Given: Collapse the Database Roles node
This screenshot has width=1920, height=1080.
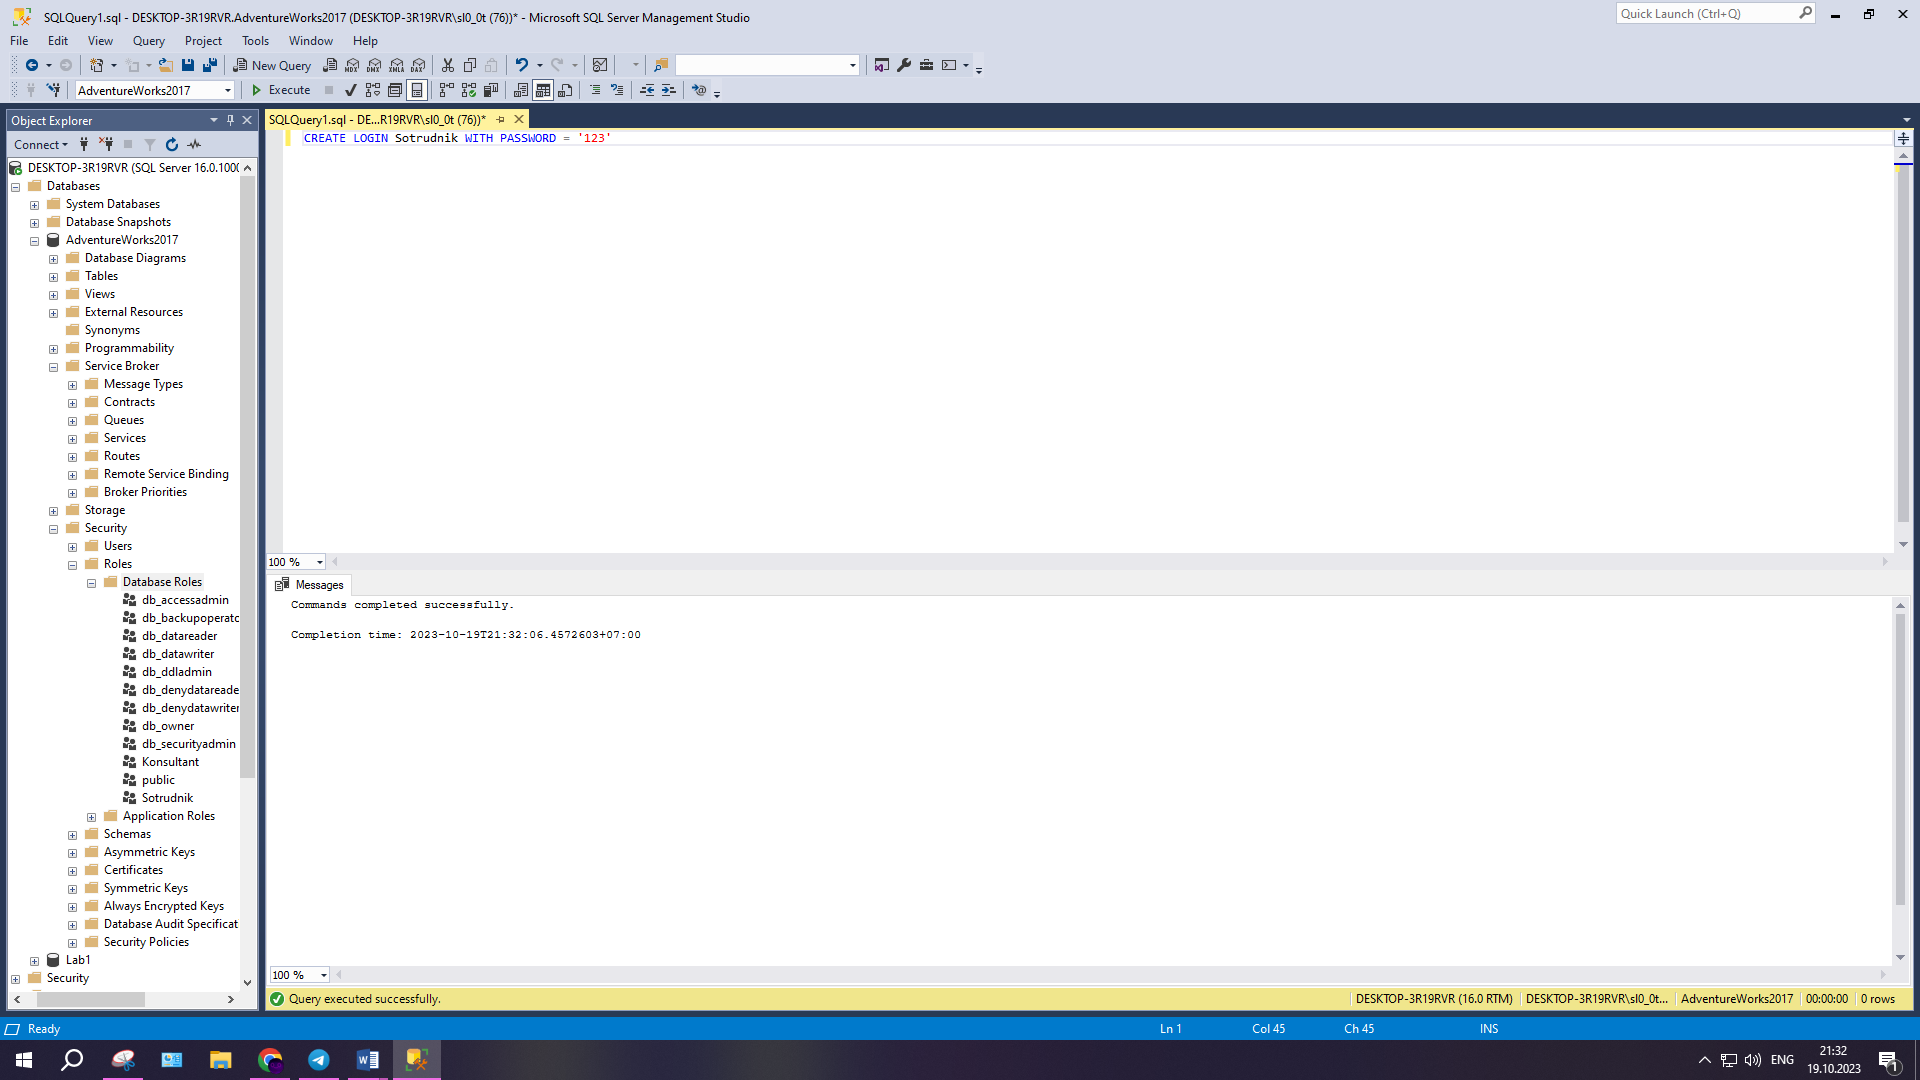Looking at the screenshot, I should 91,583.
